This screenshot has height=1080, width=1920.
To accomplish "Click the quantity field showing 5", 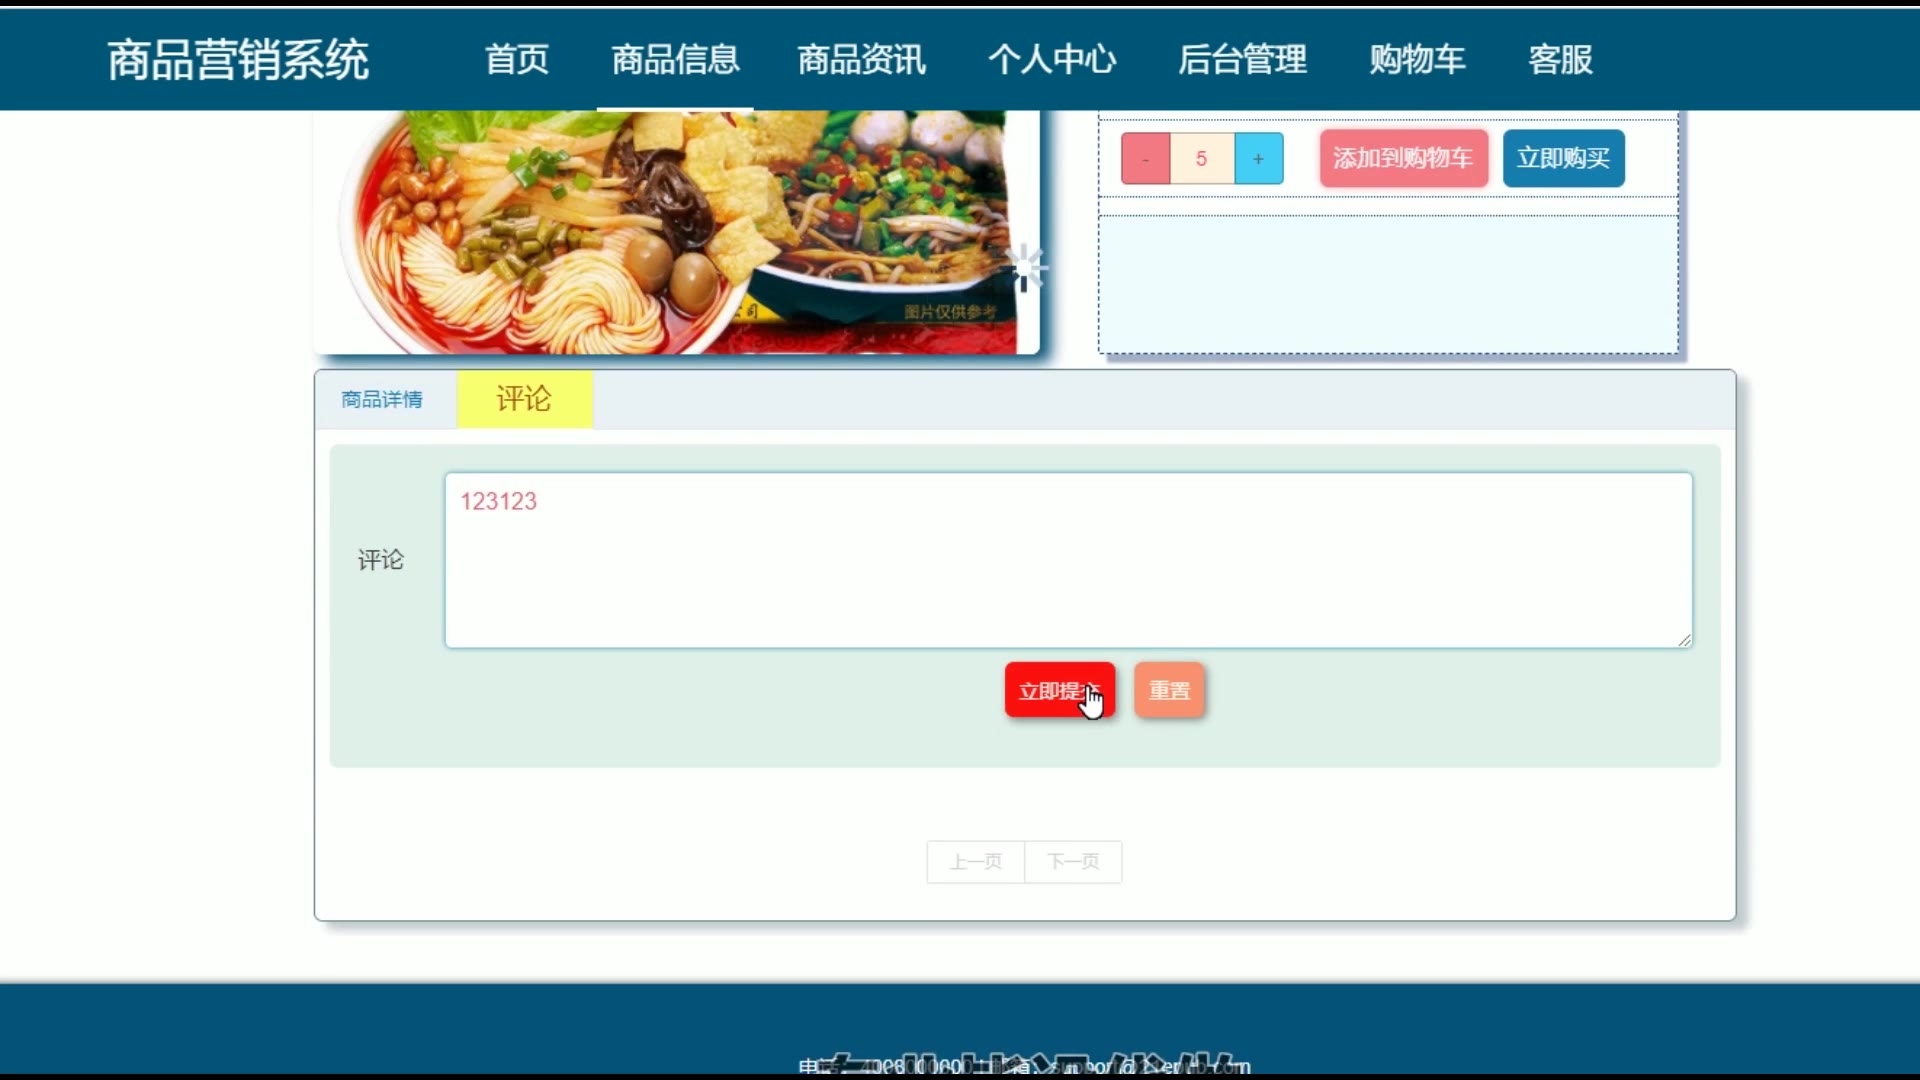I will (1201, 159).
